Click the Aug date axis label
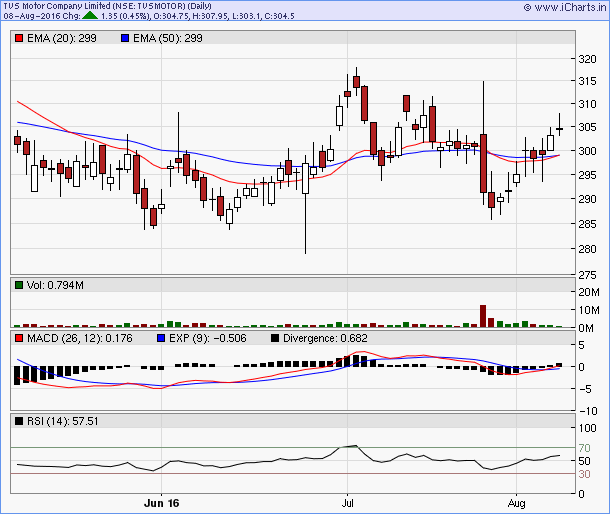 [516, 503]
